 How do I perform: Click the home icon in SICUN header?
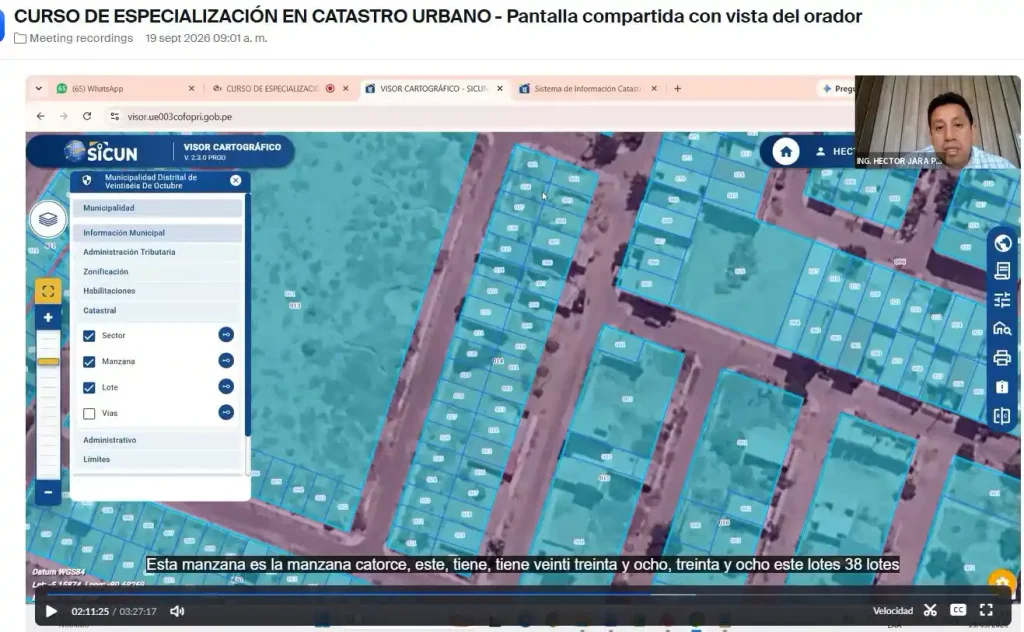click(786, 152)
